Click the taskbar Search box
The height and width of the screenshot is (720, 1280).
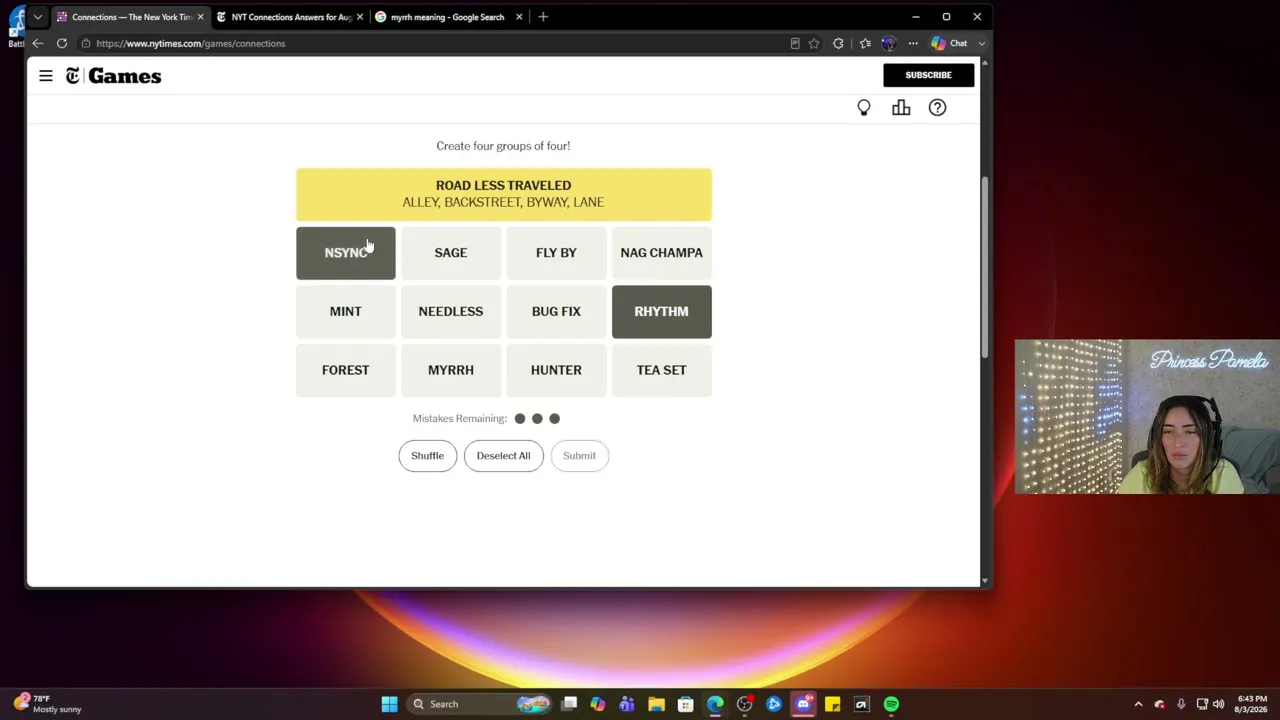tap(479, 704)
